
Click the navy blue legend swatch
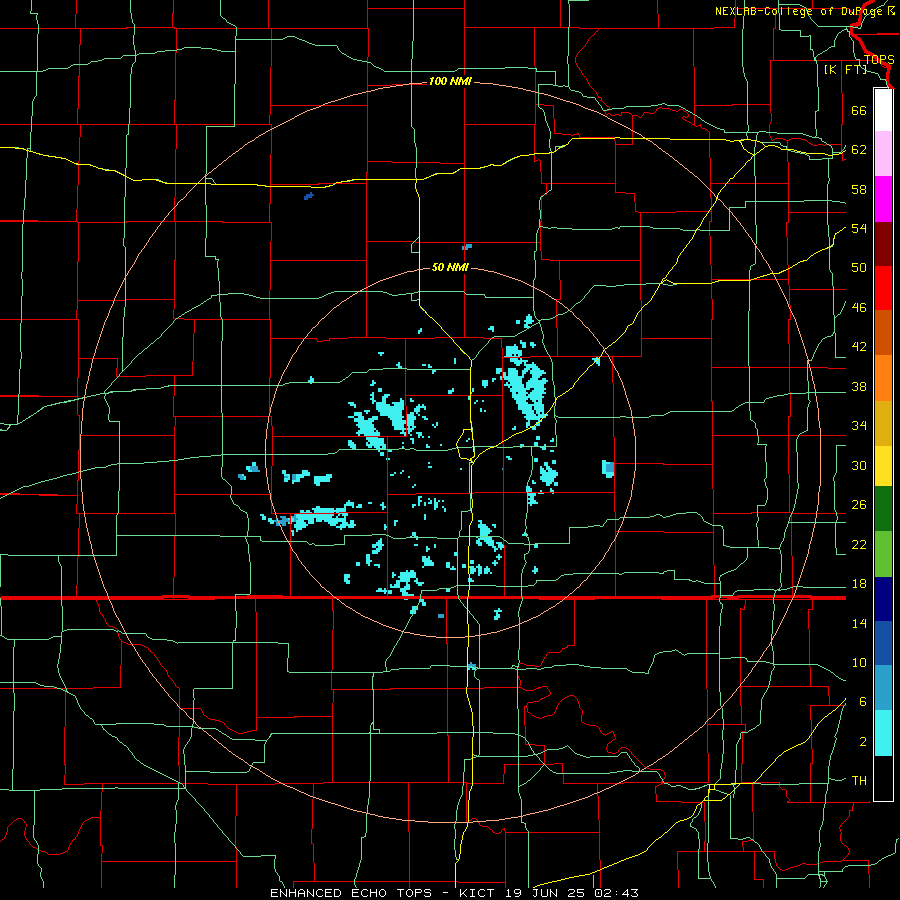883,599
